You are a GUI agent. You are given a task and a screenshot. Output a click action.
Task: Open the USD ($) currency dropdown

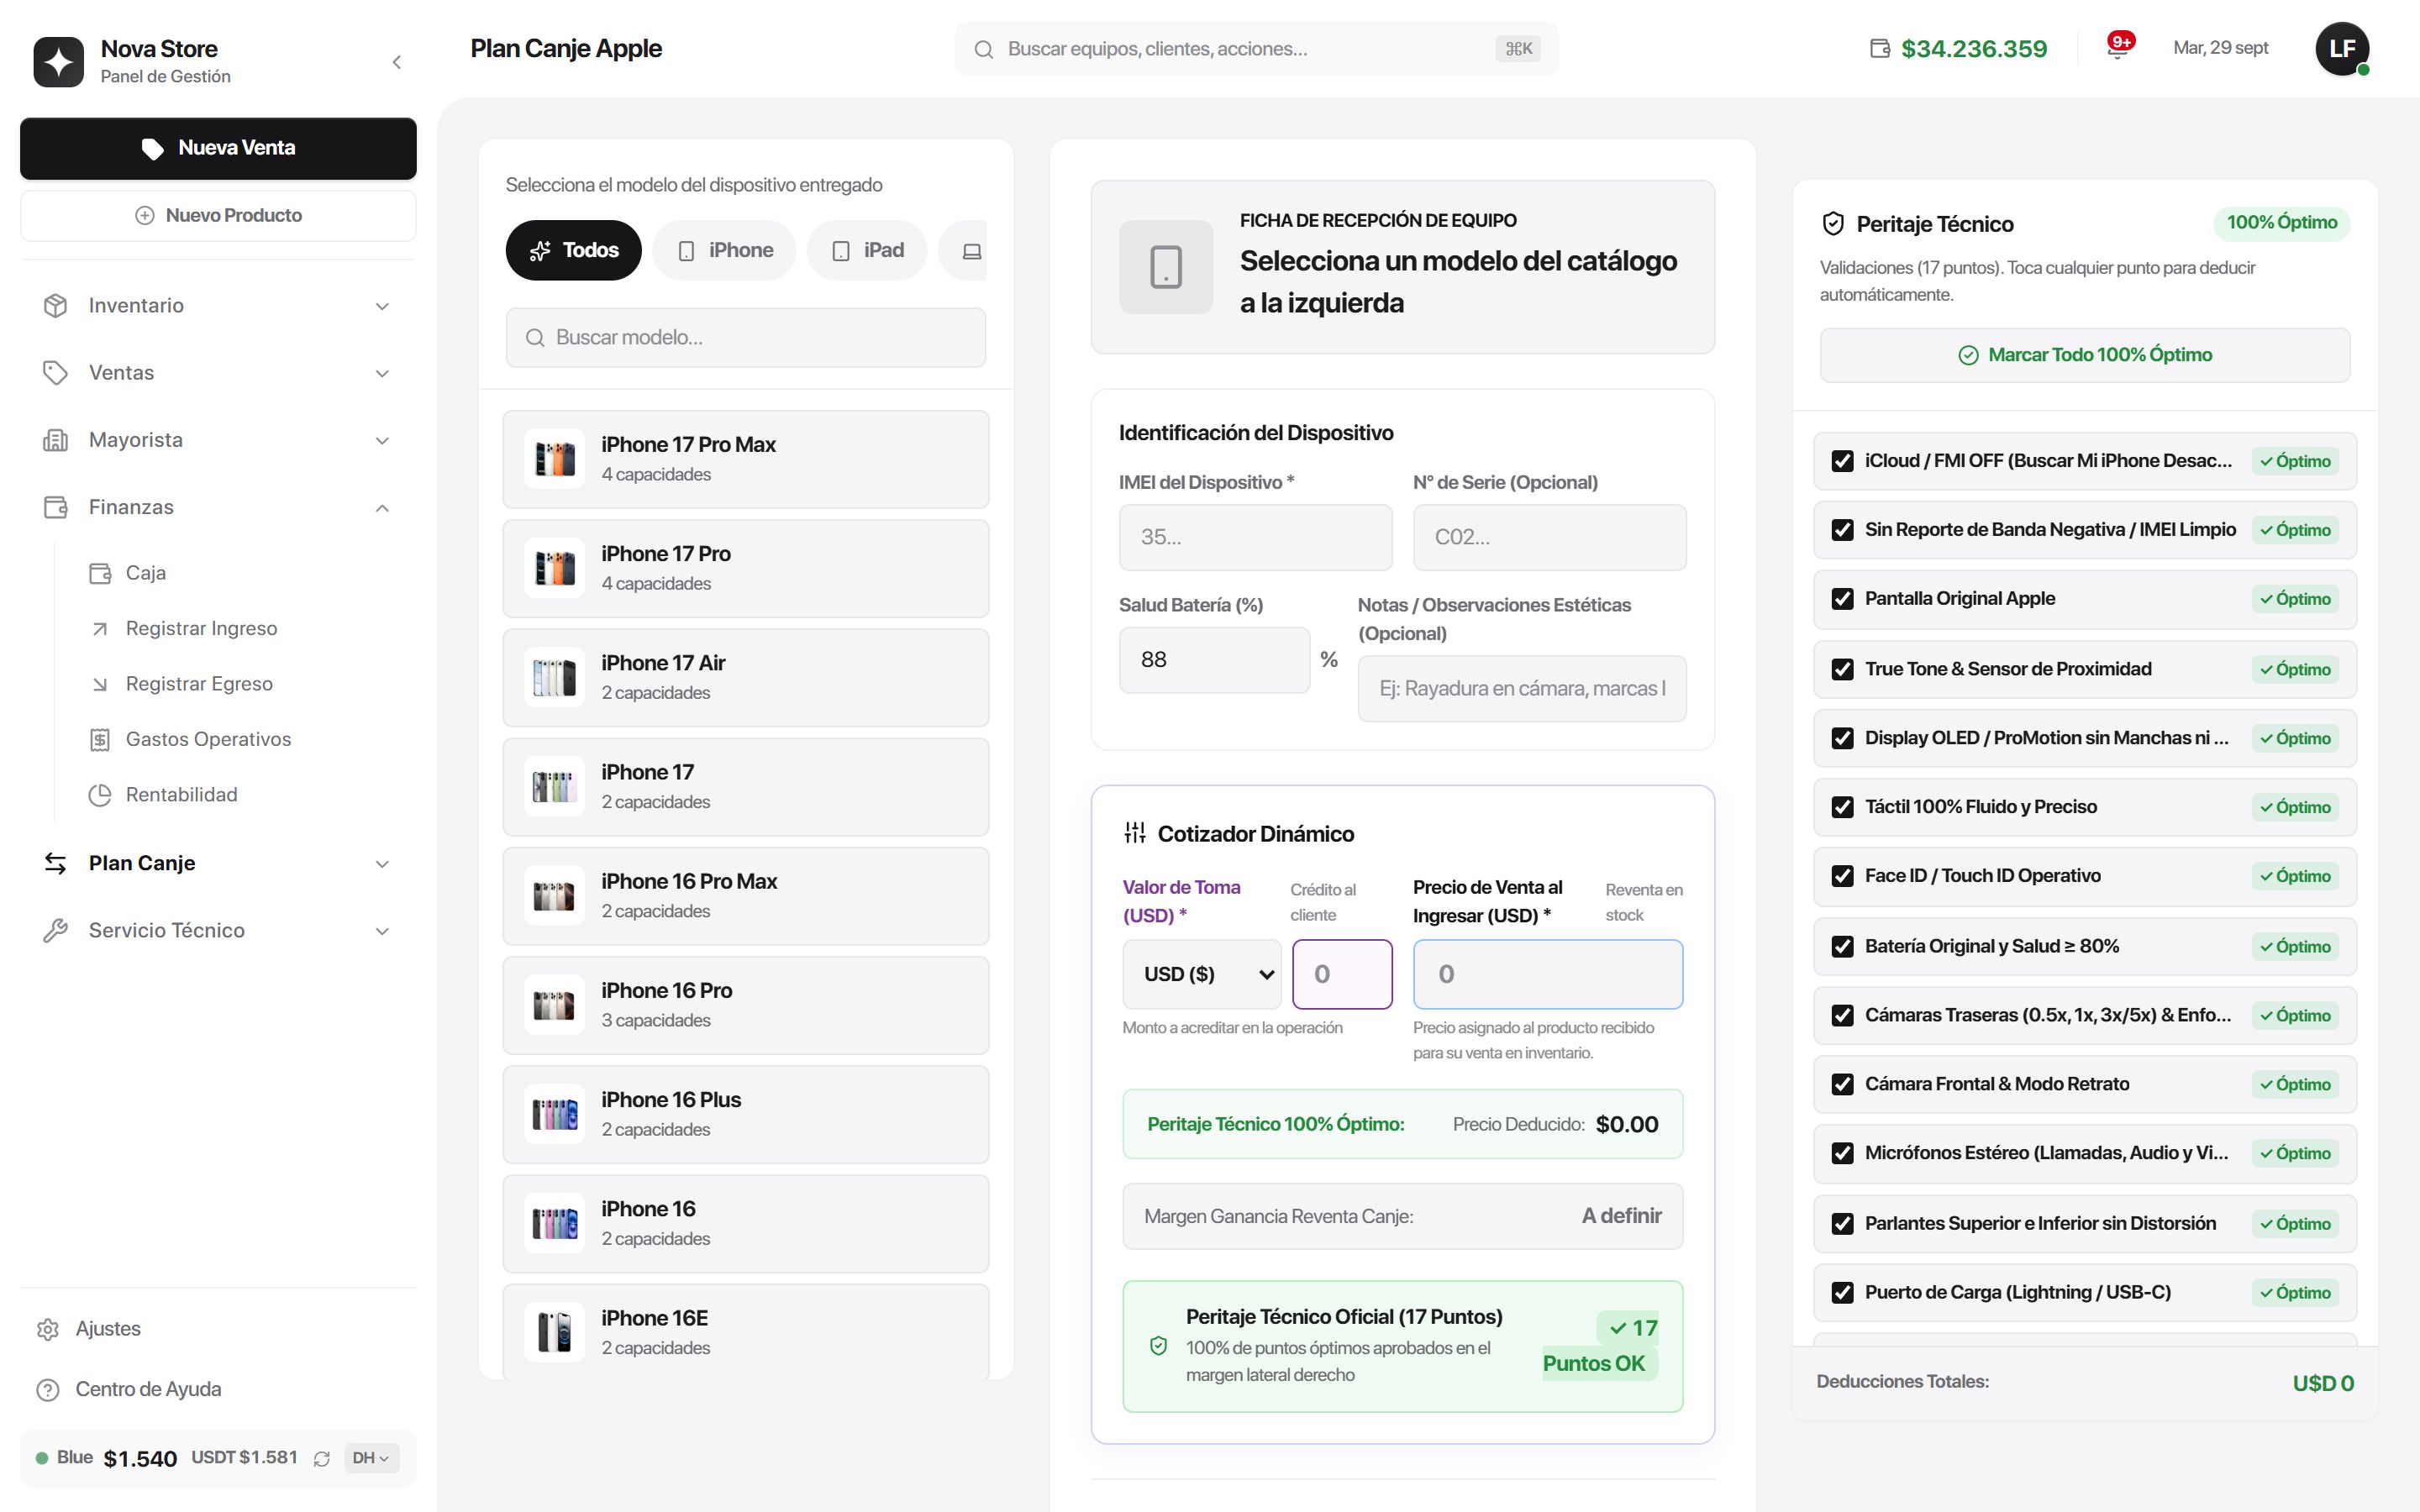point(1202,974)
